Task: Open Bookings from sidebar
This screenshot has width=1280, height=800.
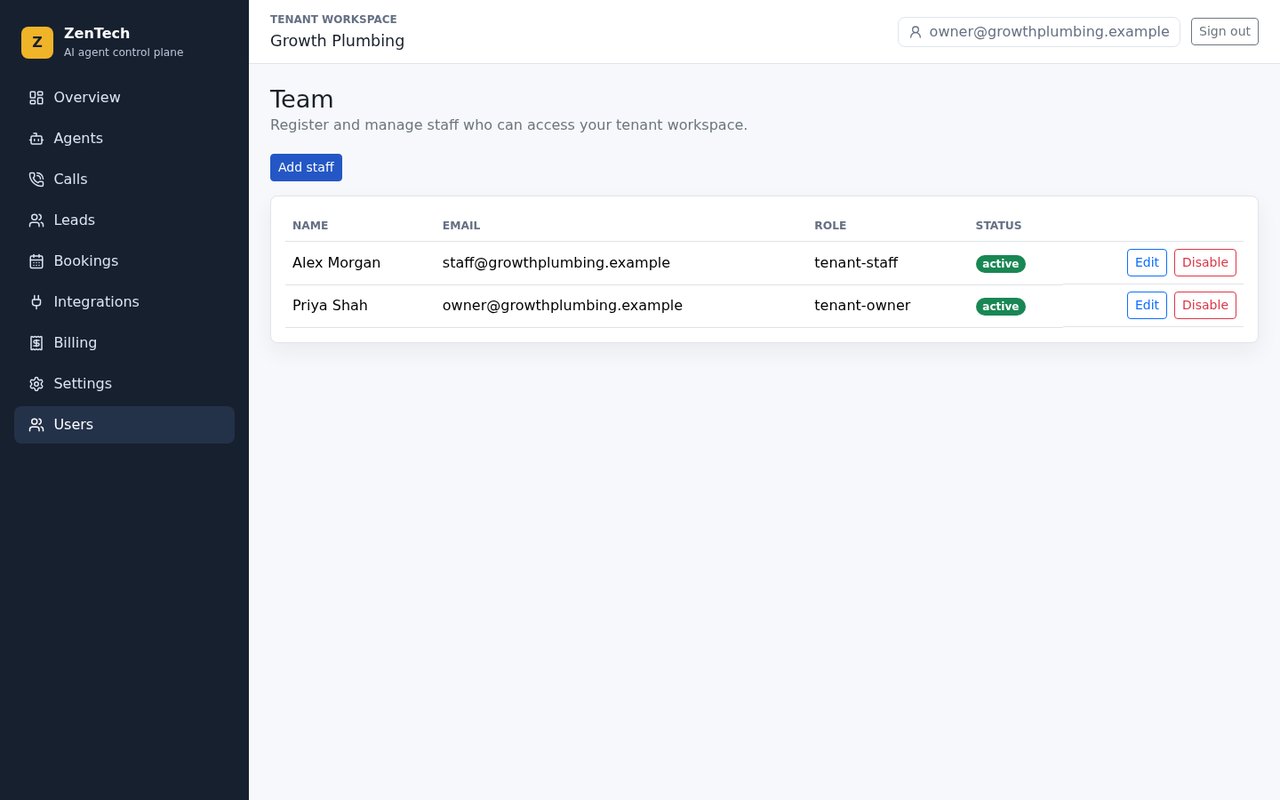Action: pos(124,261)
